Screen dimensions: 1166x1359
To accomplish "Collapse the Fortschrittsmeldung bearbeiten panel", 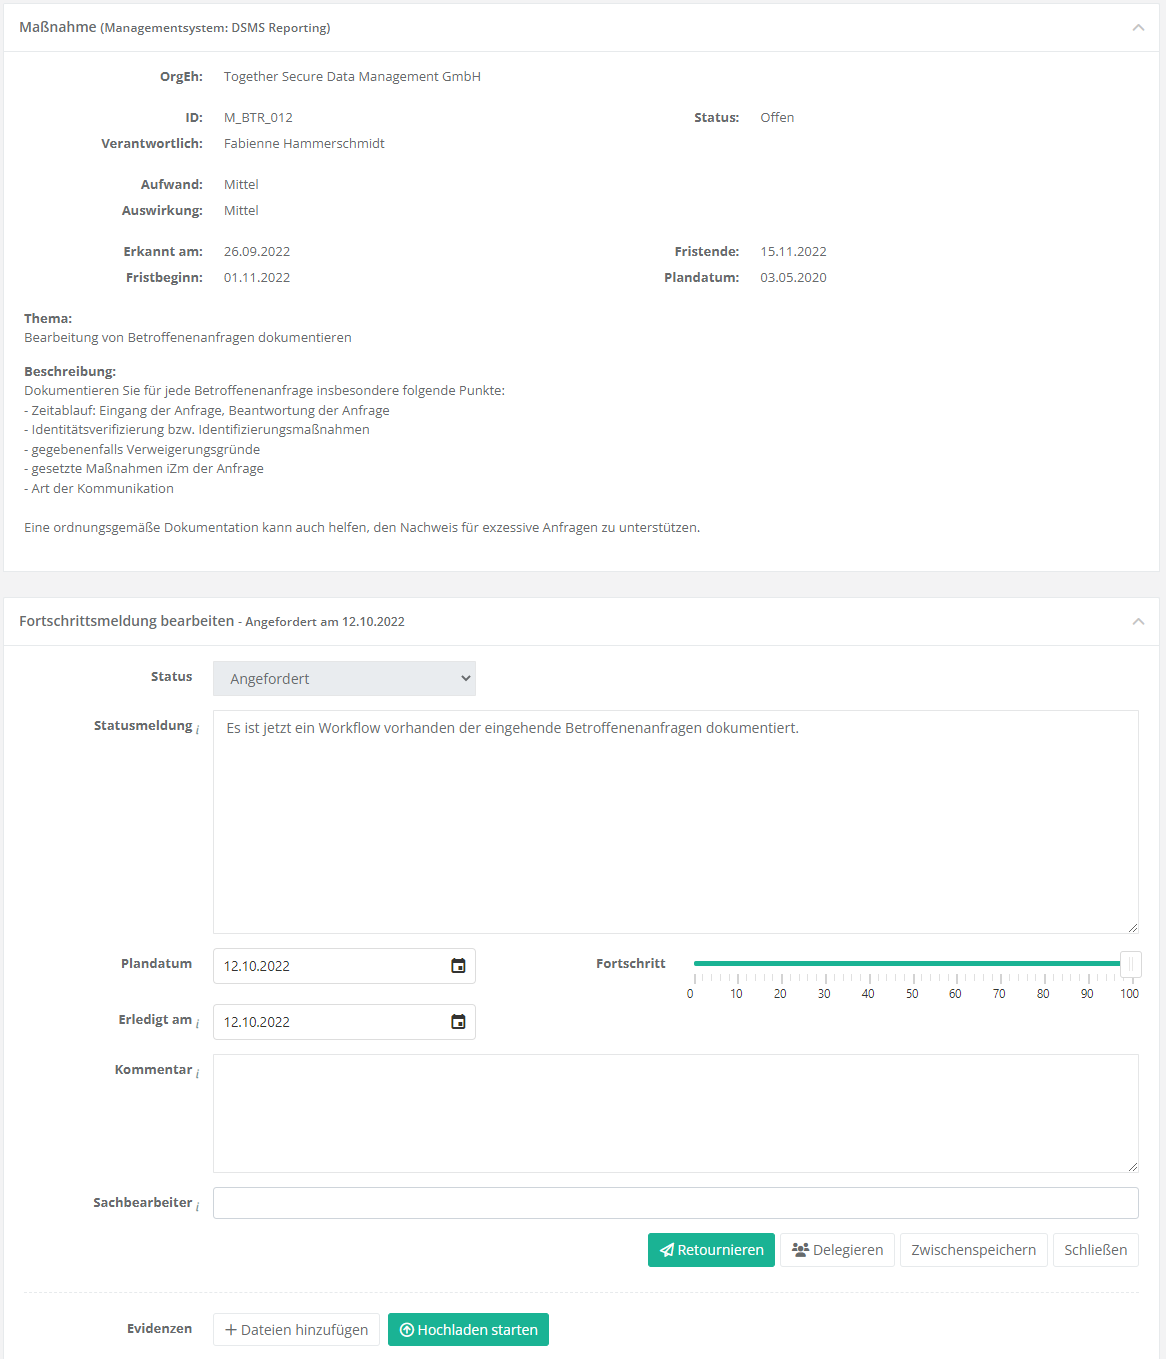I will [x=1138, y=622].
